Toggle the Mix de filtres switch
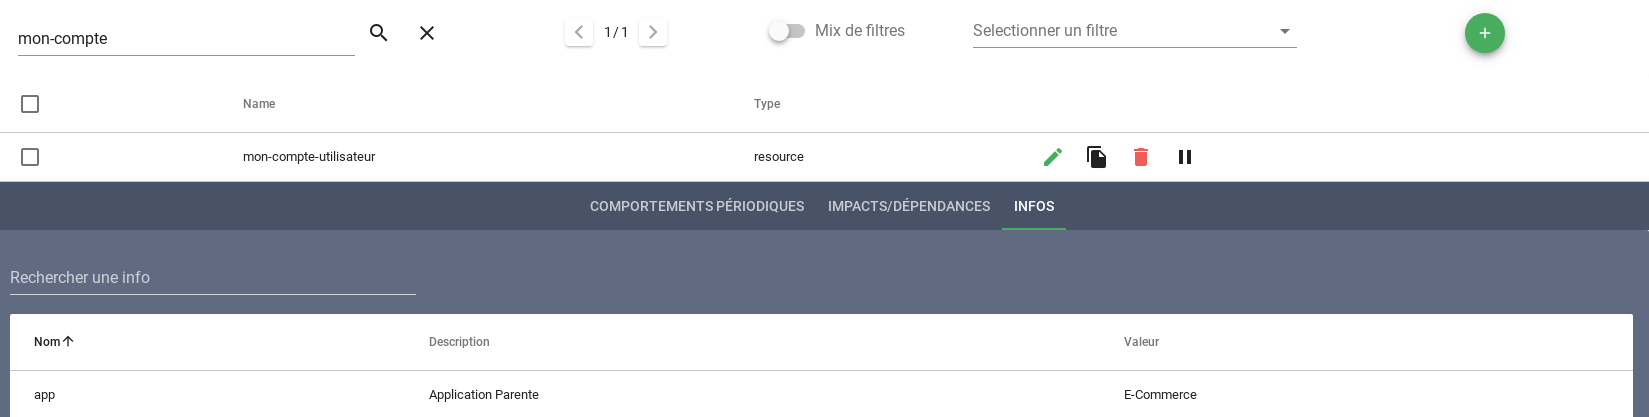The width and height of the screenshot is (1649, 417). (x=787, y=31)
